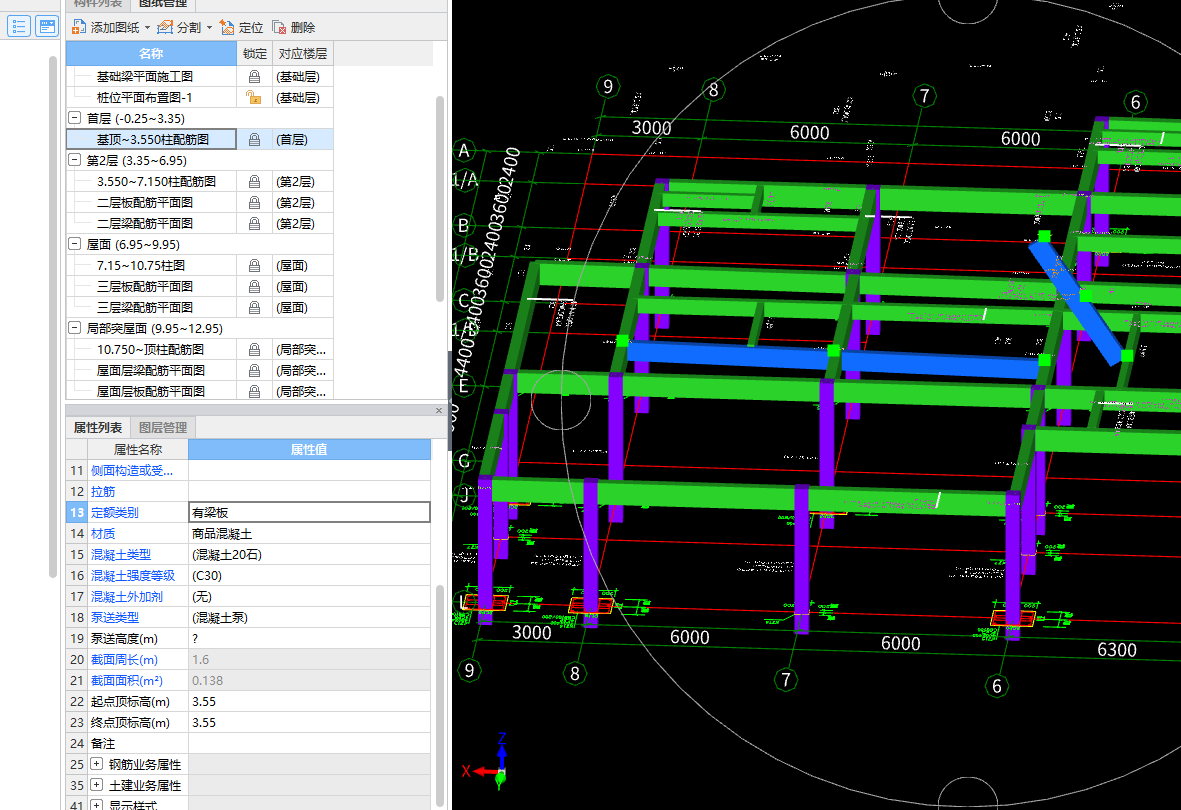Screen dimensions: 1181x810
Task: Toggle lock for 二层梁配筋平面图
Action: (255, 224)
